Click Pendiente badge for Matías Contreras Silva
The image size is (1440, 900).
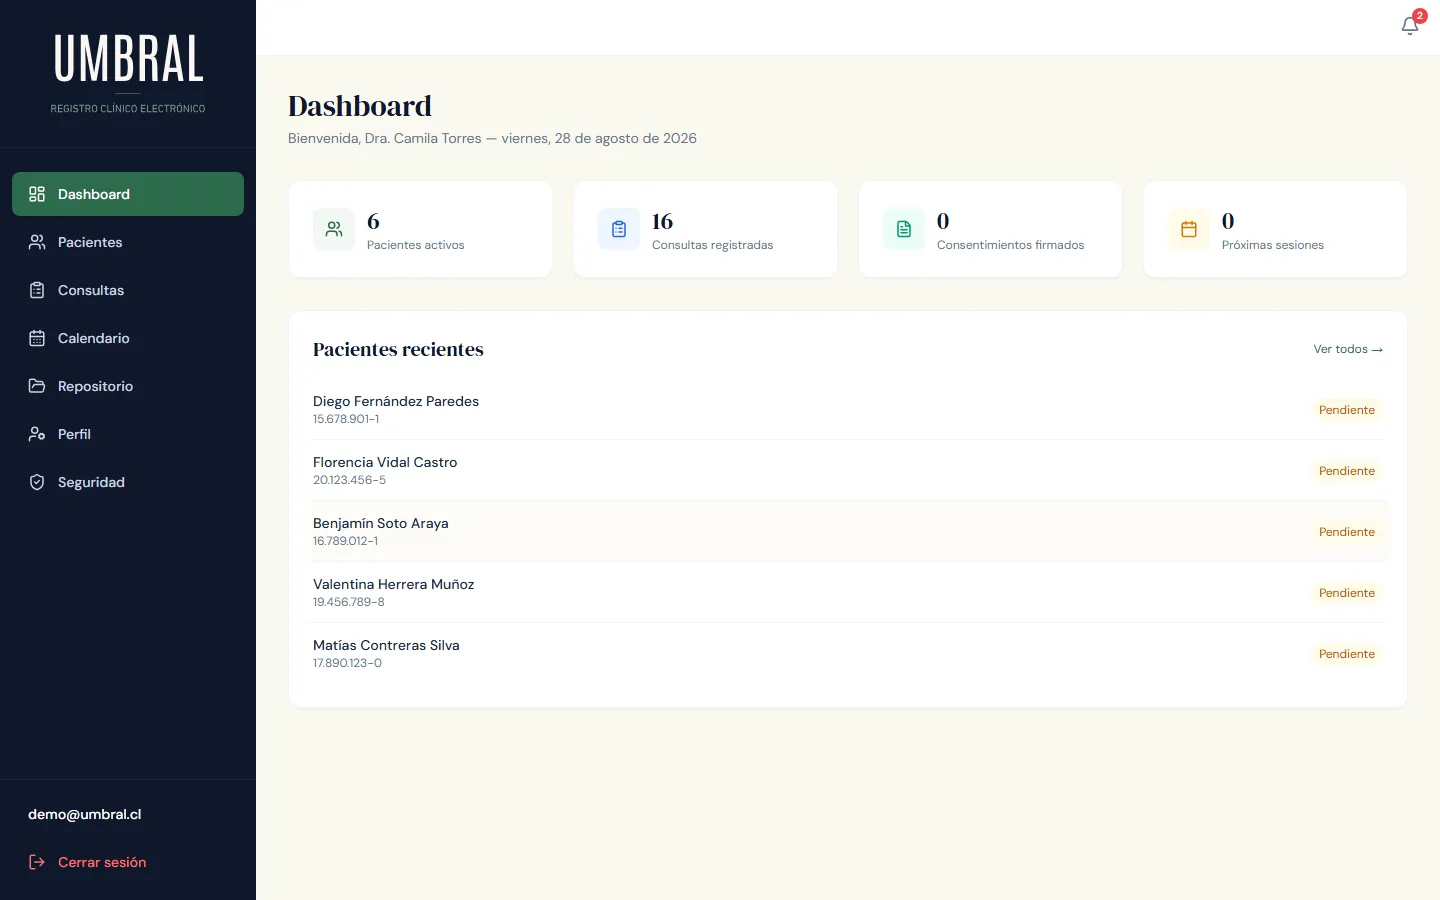click(x=1347, y=654)
